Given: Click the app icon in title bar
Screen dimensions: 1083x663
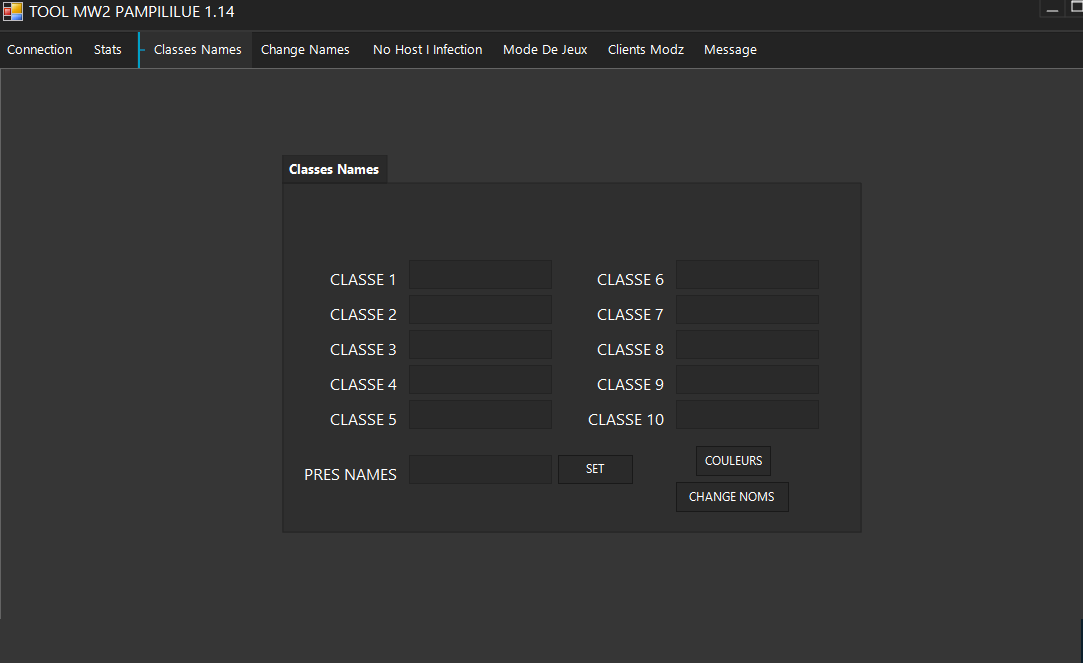Looking at the screenshot, I should tap(12, 11).
